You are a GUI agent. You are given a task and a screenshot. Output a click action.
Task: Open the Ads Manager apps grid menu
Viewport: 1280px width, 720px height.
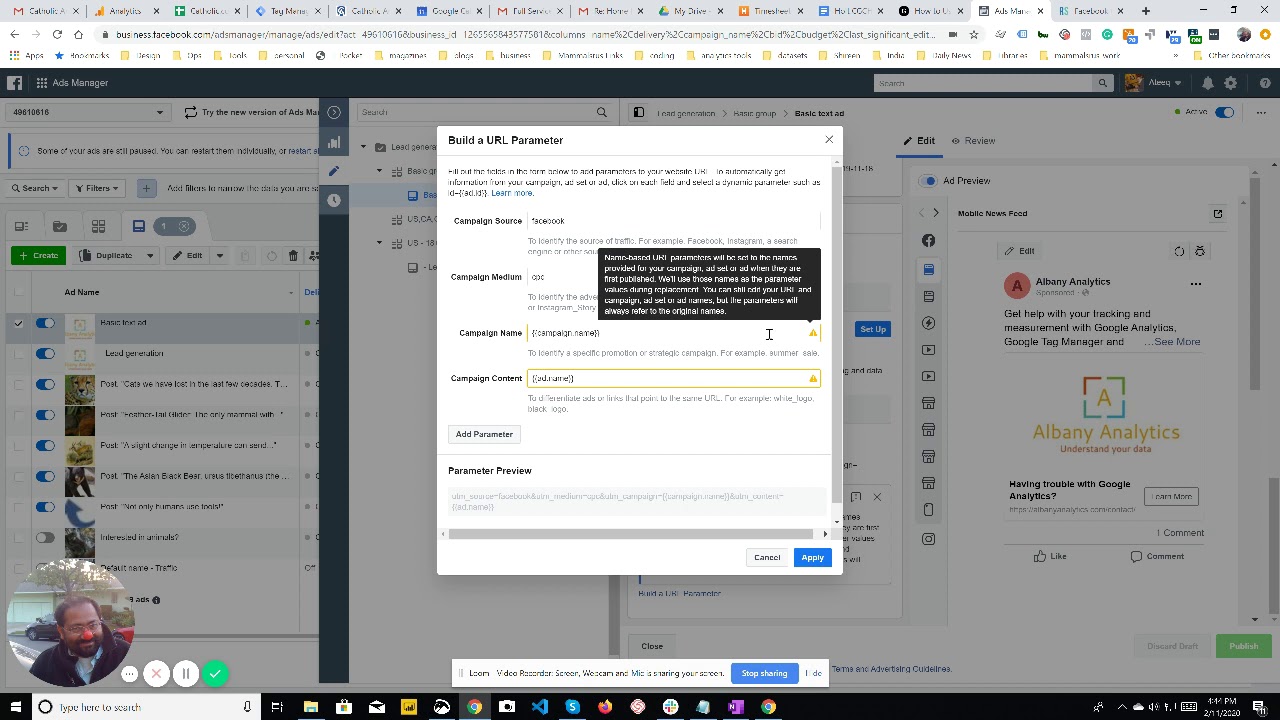(x=42, y=83)
